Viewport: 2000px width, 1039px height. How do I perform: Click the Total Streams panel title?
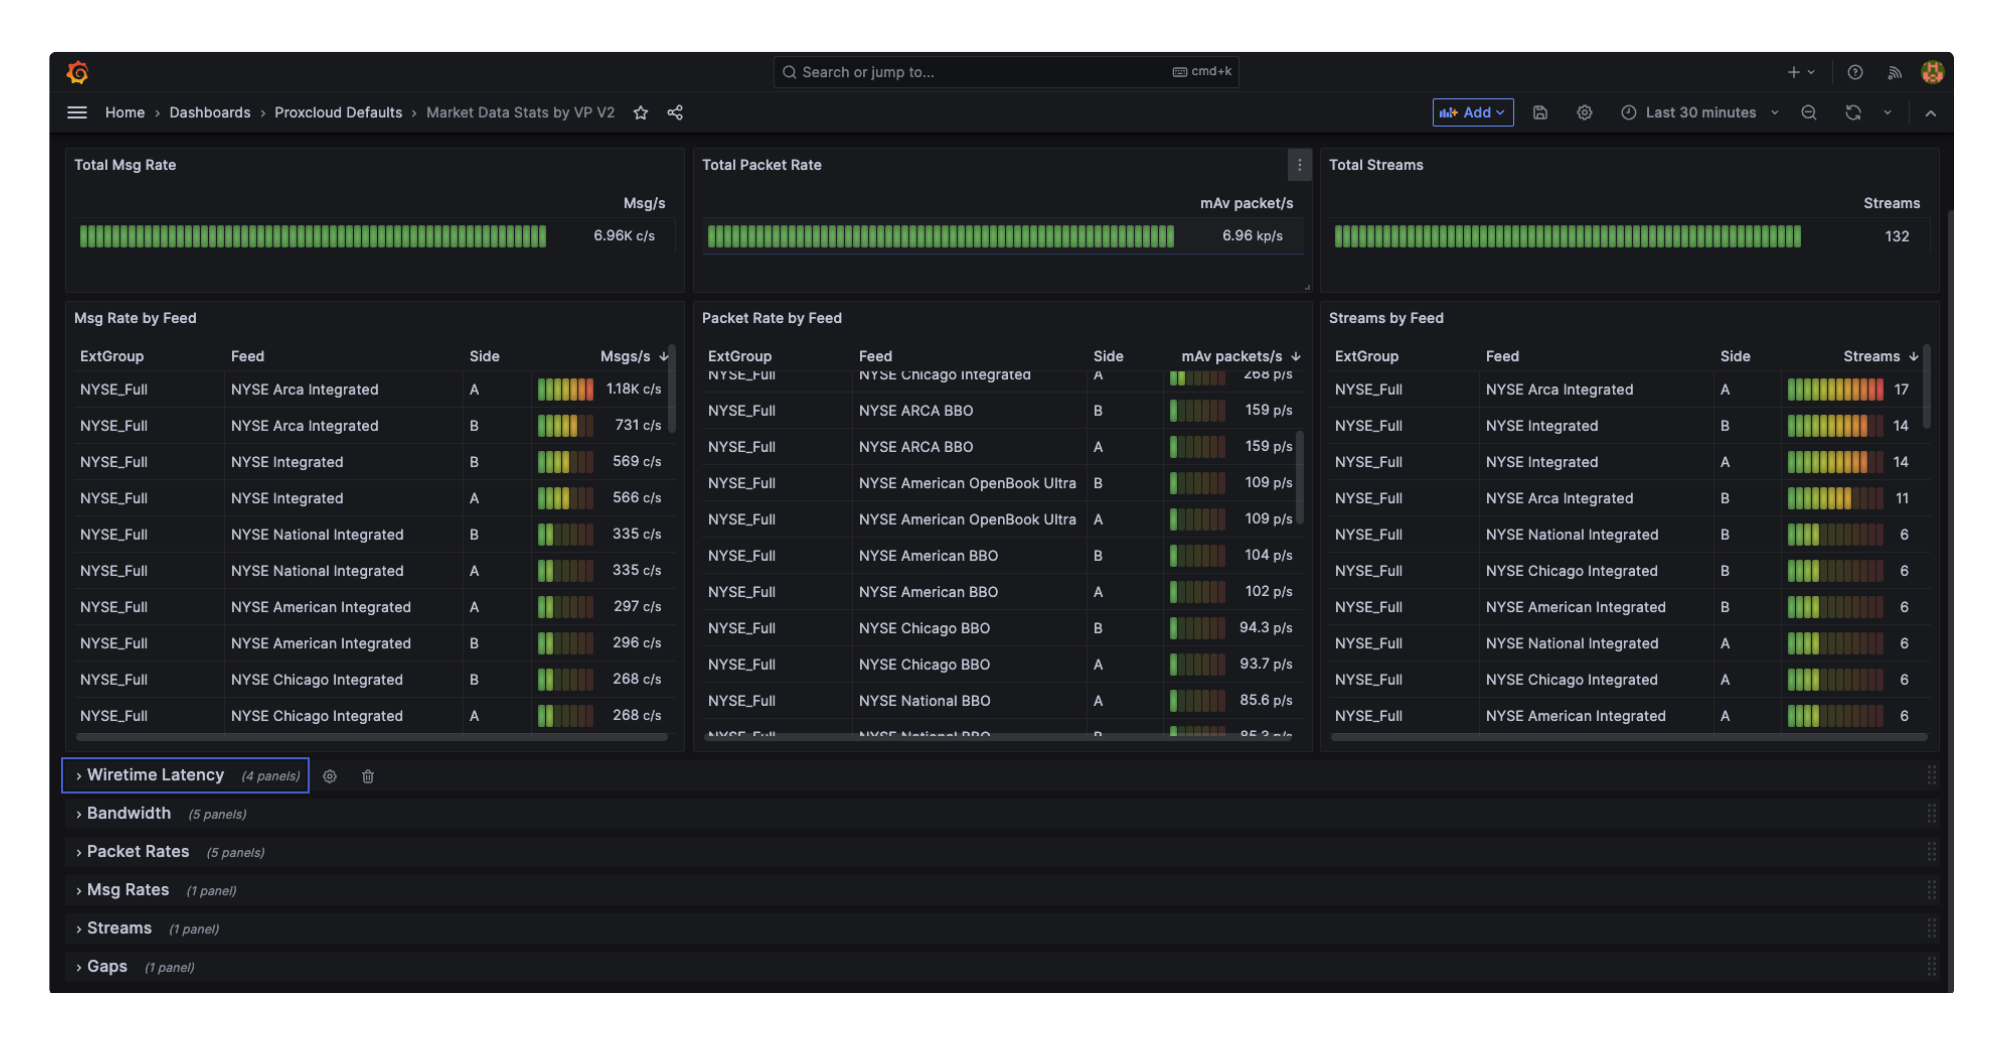click(x=1376, y=165)
